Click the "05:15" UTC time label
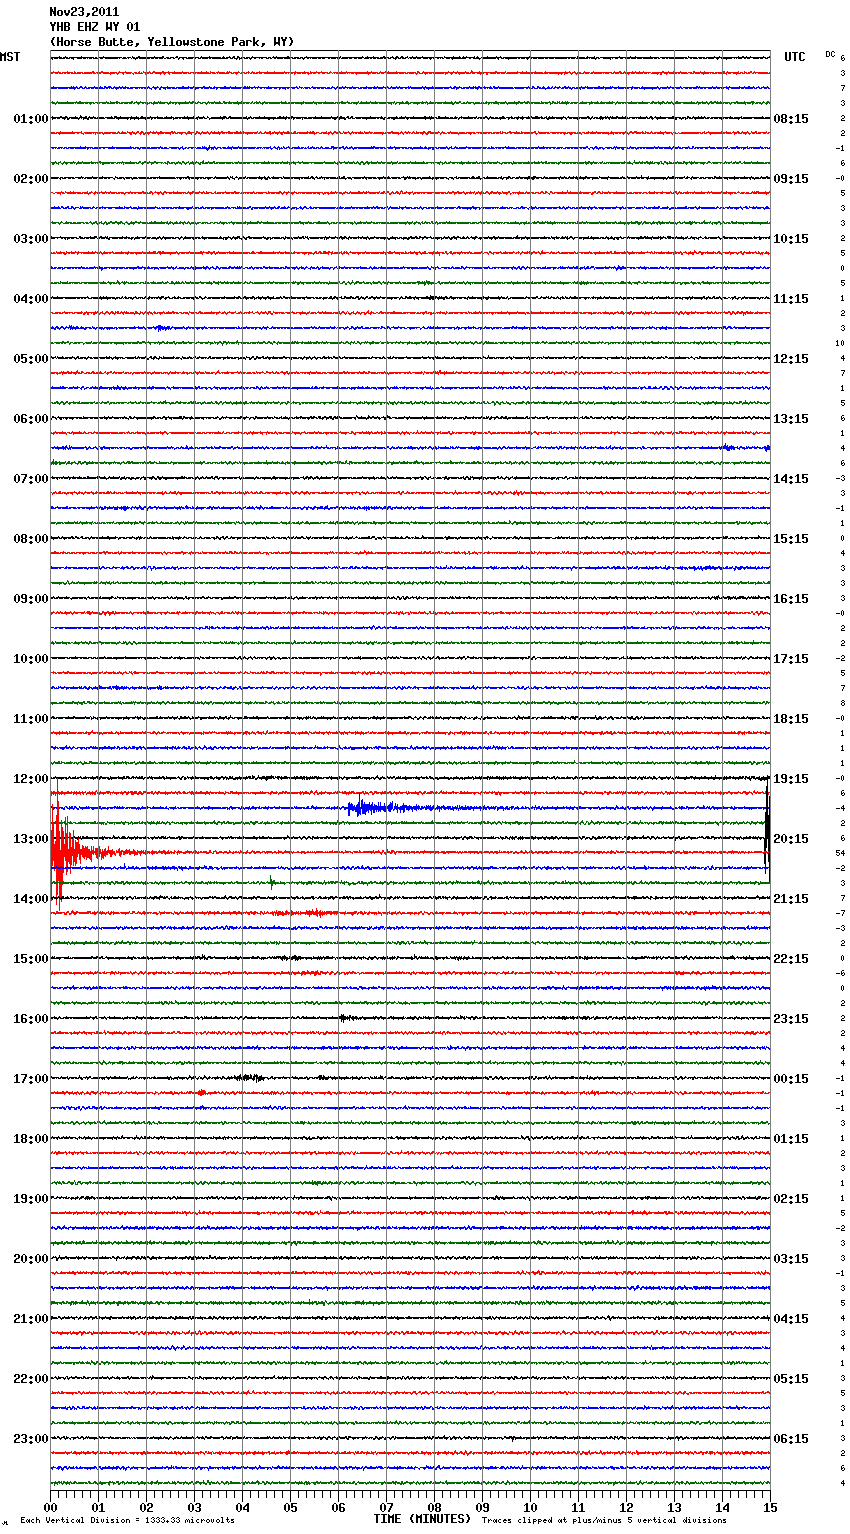850x1534 pixels. (791, 1379)
